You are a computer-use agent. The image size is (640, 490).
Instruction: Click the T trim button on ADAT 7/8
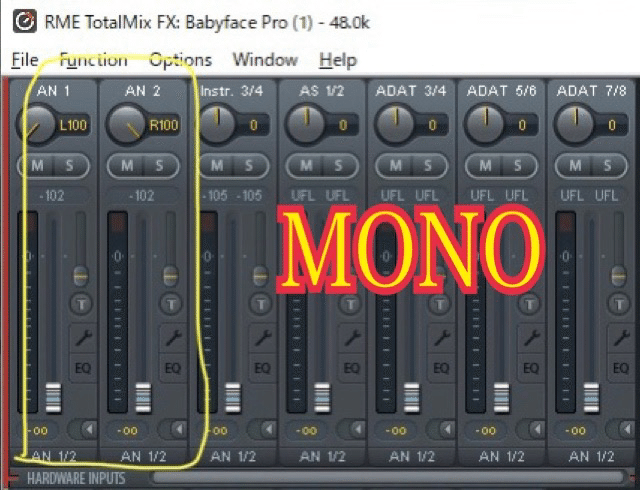coord(619,304)
